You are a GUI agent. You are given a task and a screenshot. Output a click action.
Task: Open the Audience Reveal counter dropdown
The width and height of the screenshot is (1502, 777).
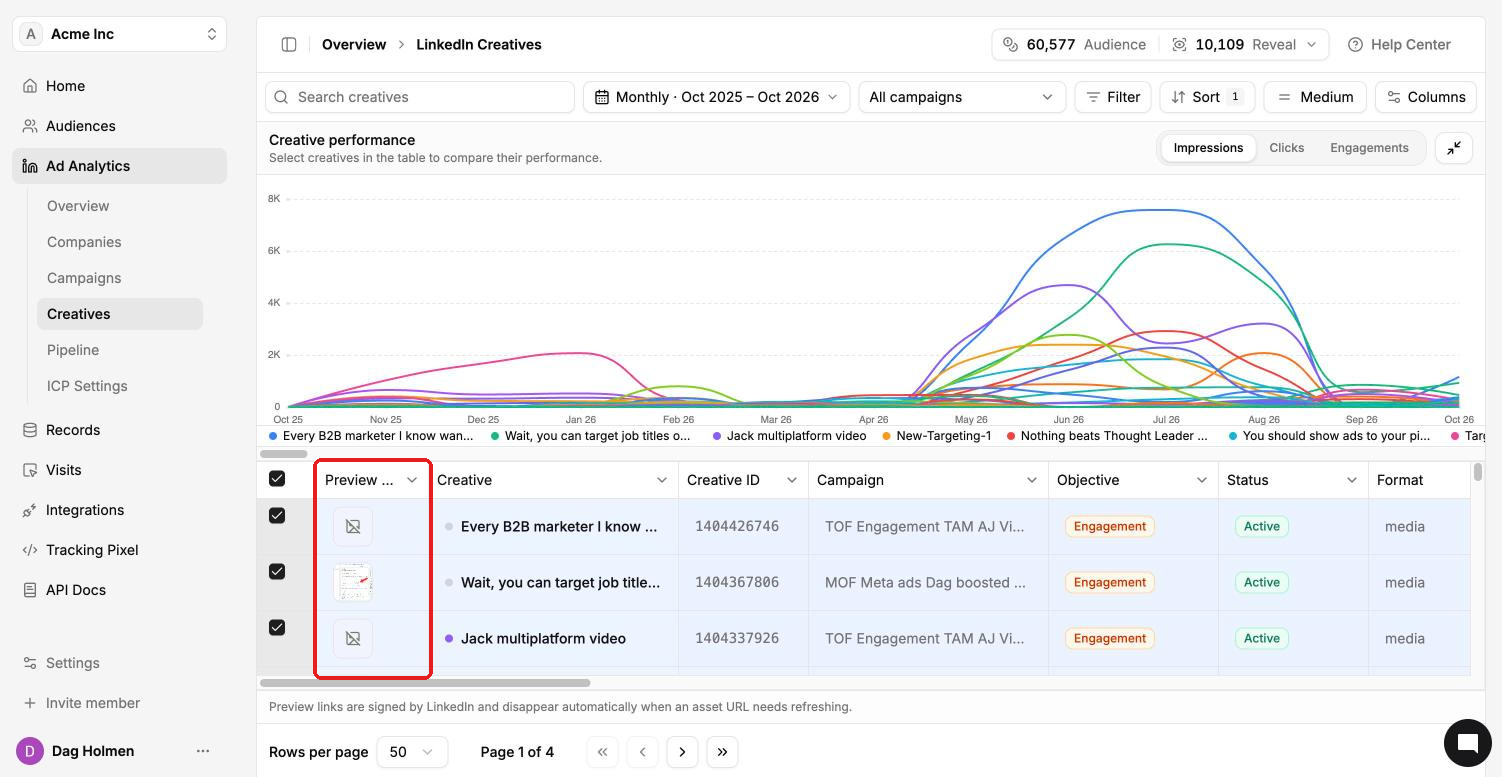point(1160,44)
